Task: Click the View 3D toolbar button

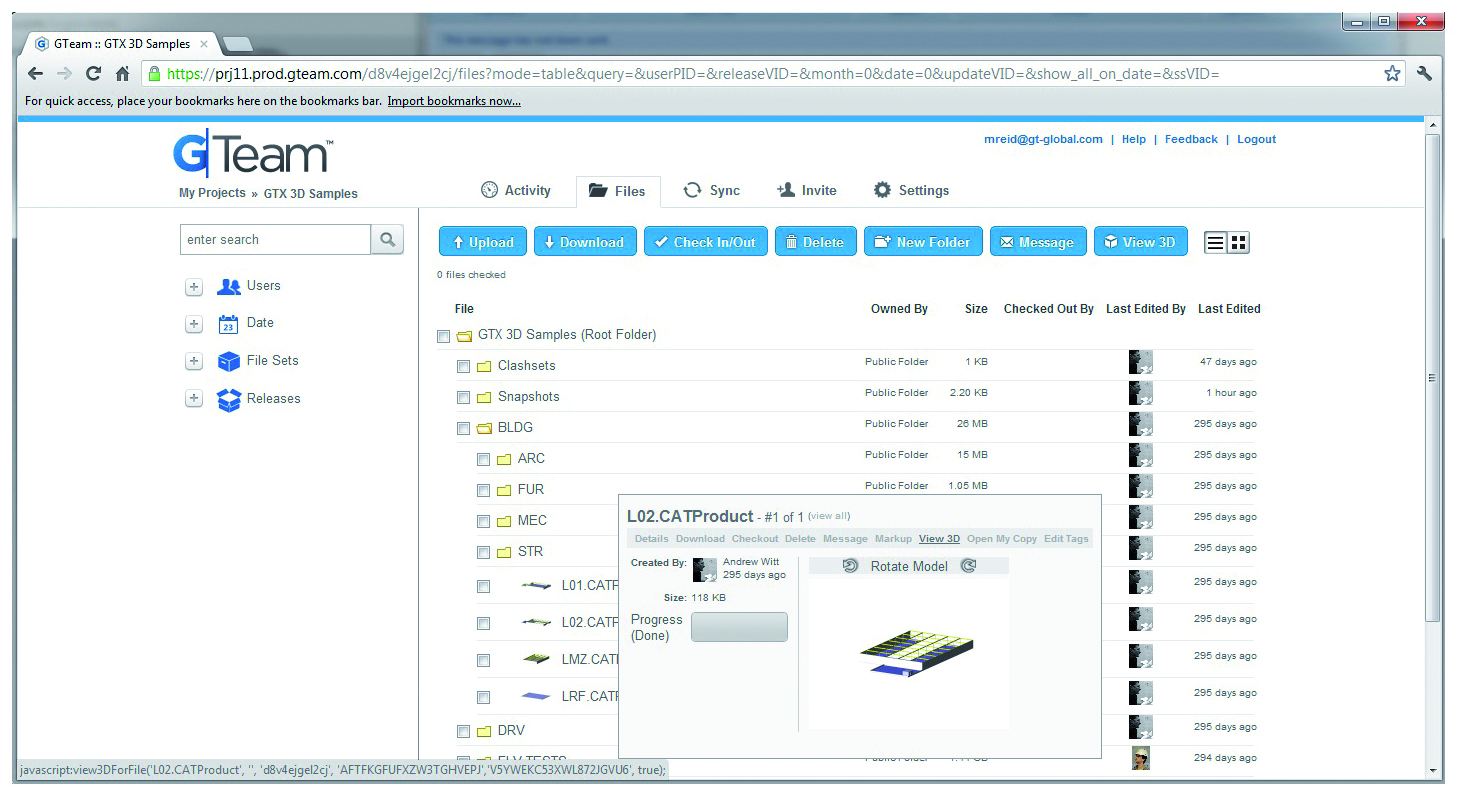Action: point(1141,242)
